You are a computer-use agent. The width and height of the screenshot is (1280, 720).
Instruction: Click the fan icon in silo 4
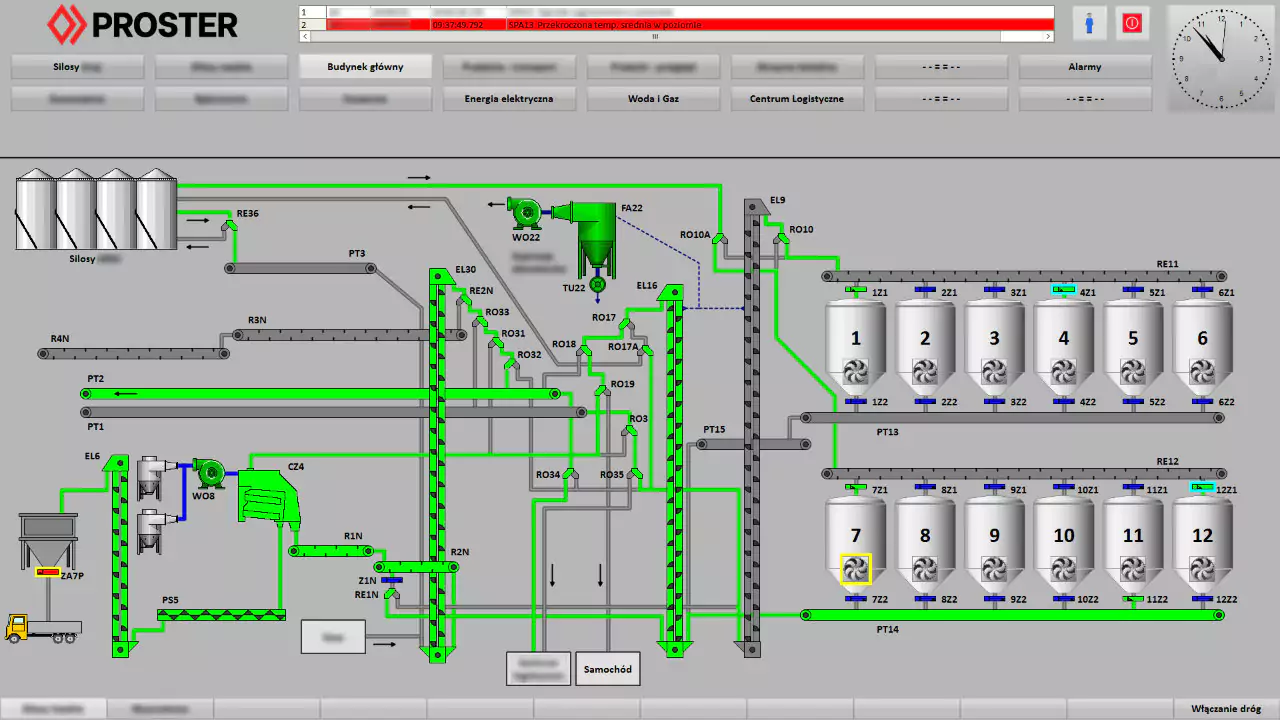[1063, 372]
